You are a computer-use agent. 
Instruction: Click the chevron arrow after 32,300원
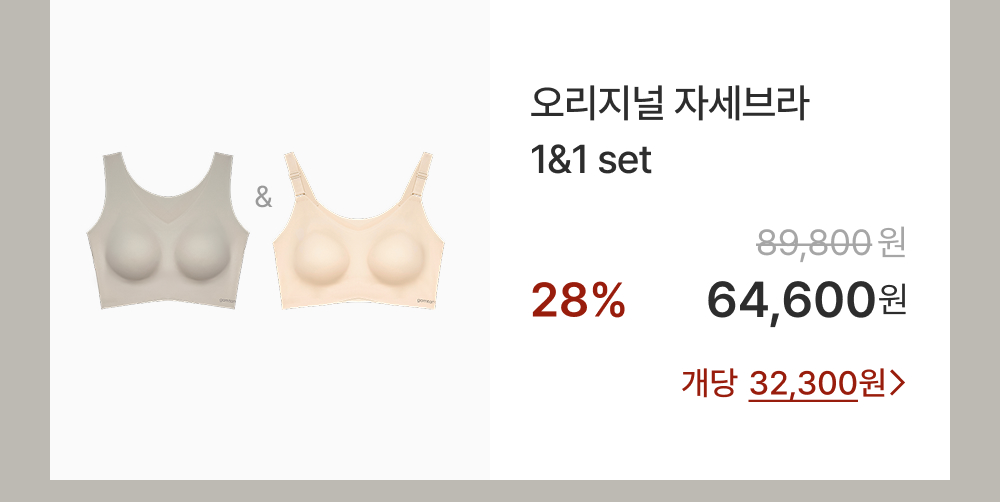(x=897, y=383)
